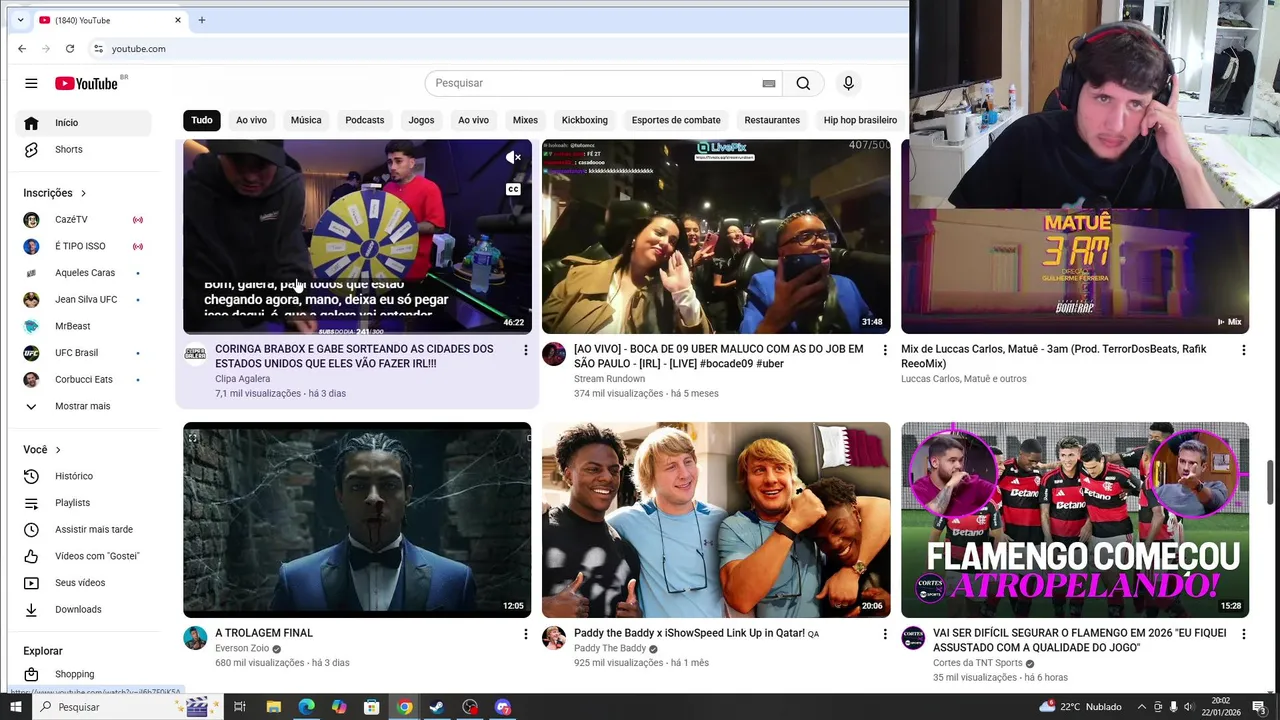Toggle closed captions on CORINGA BRABOX preview
Viewport: 1280px width, 720px height.
coord(513,189)
